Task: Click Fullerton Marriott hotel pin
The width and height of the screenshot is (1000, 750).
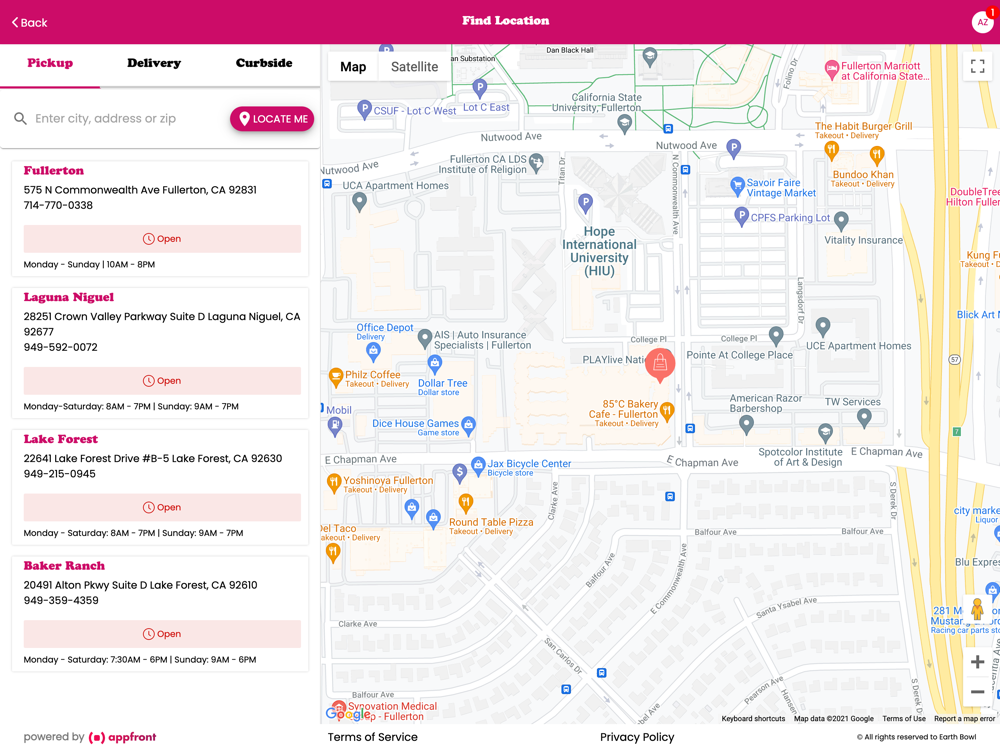Action: click(832, 69)
